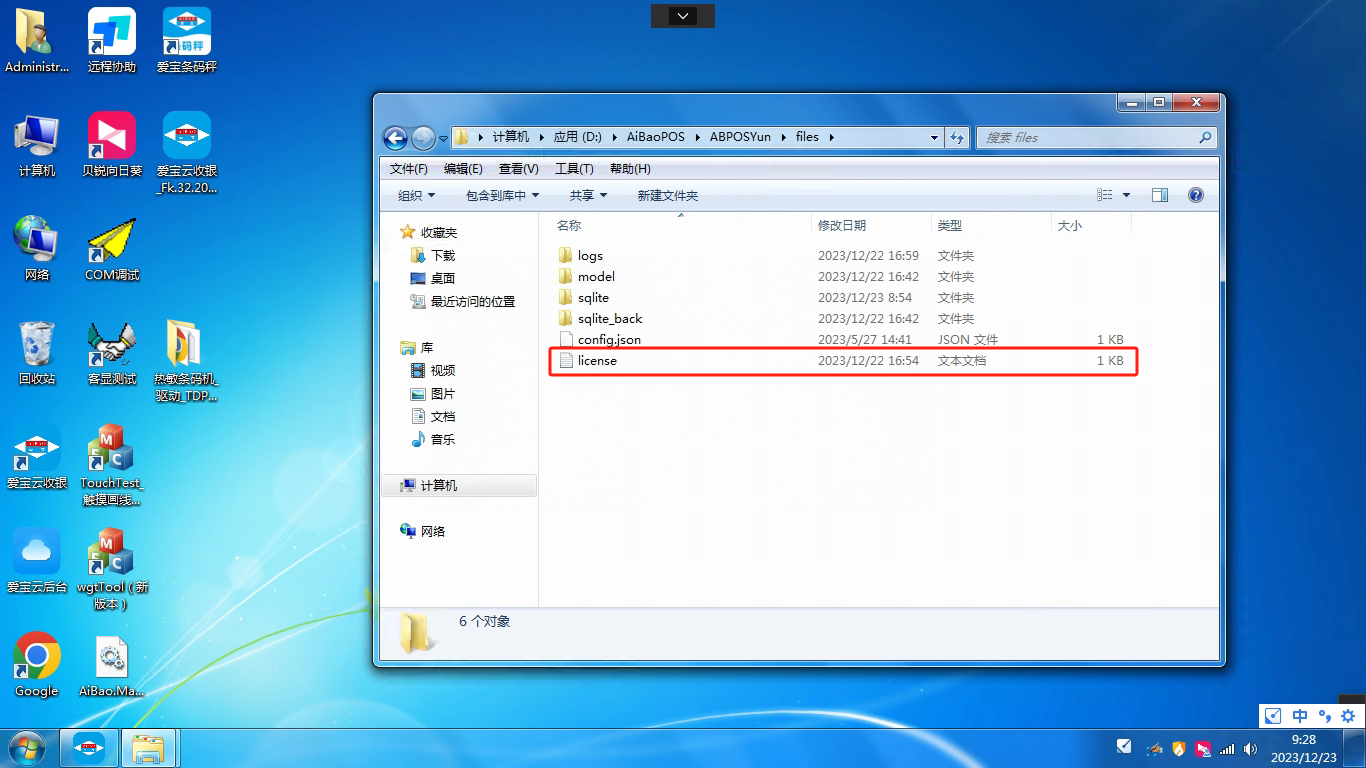Image resolution: width=1366 pixels, height=768 pixels.
Task: Open the view options dropdown arrow
Action: (1126, 195)
